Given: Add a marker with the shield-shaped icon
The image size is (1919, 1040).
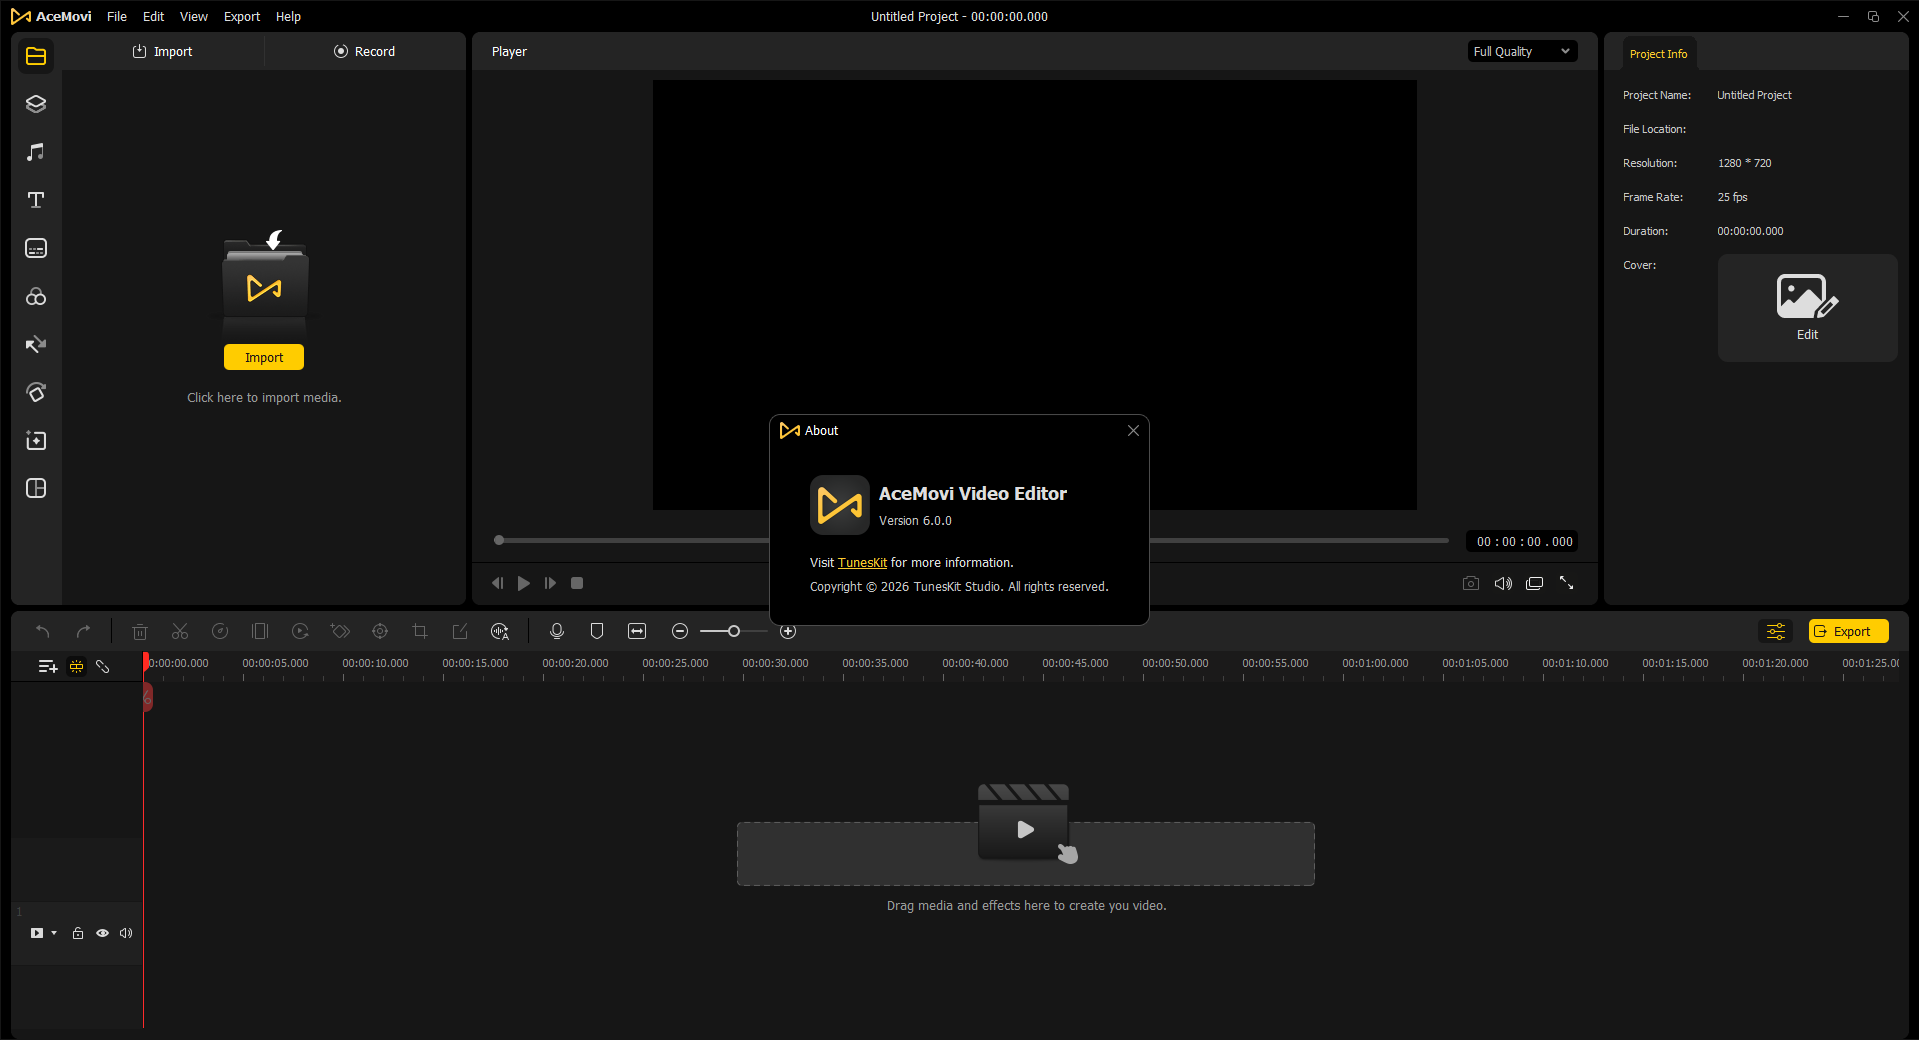Looking at the screenshot, I should click(x=597, y=631).
